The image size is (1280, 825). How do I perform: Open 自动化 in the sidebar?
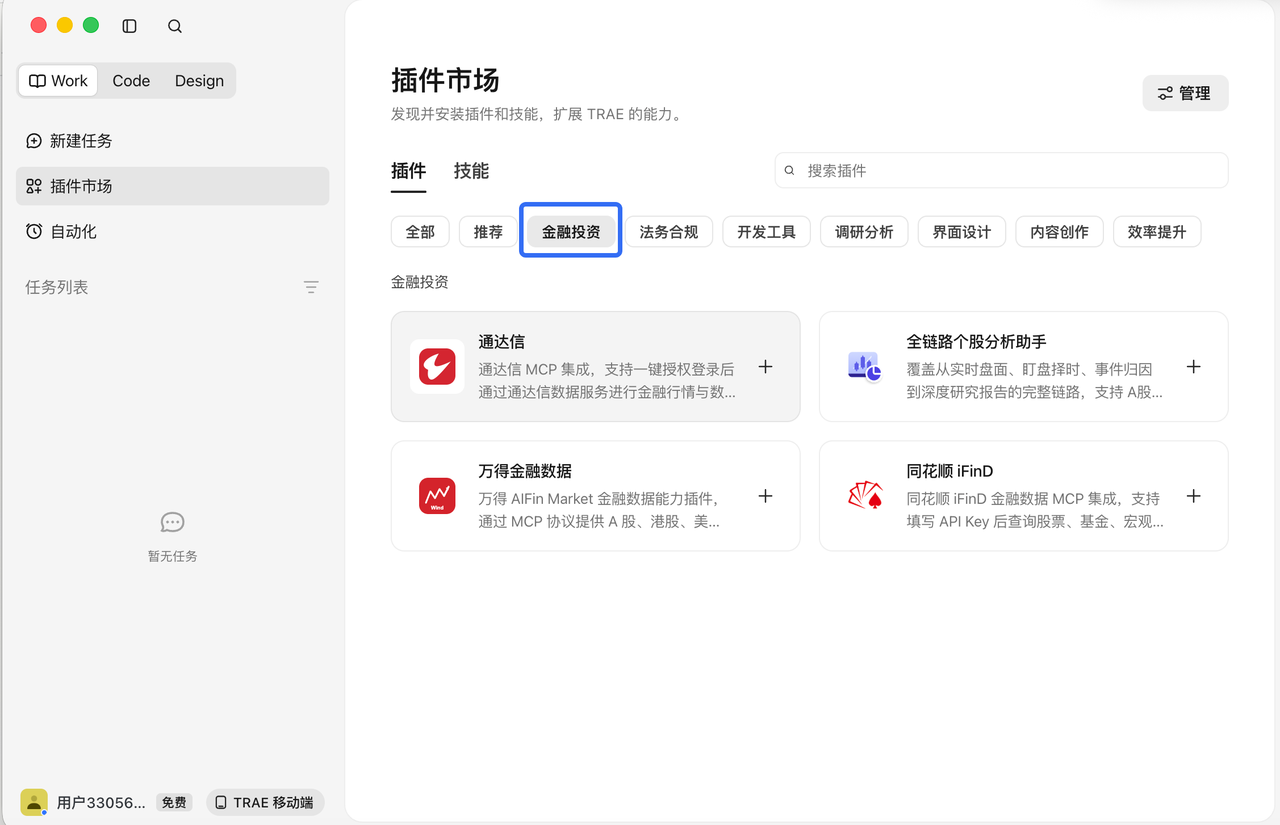(x=172, y=231)
